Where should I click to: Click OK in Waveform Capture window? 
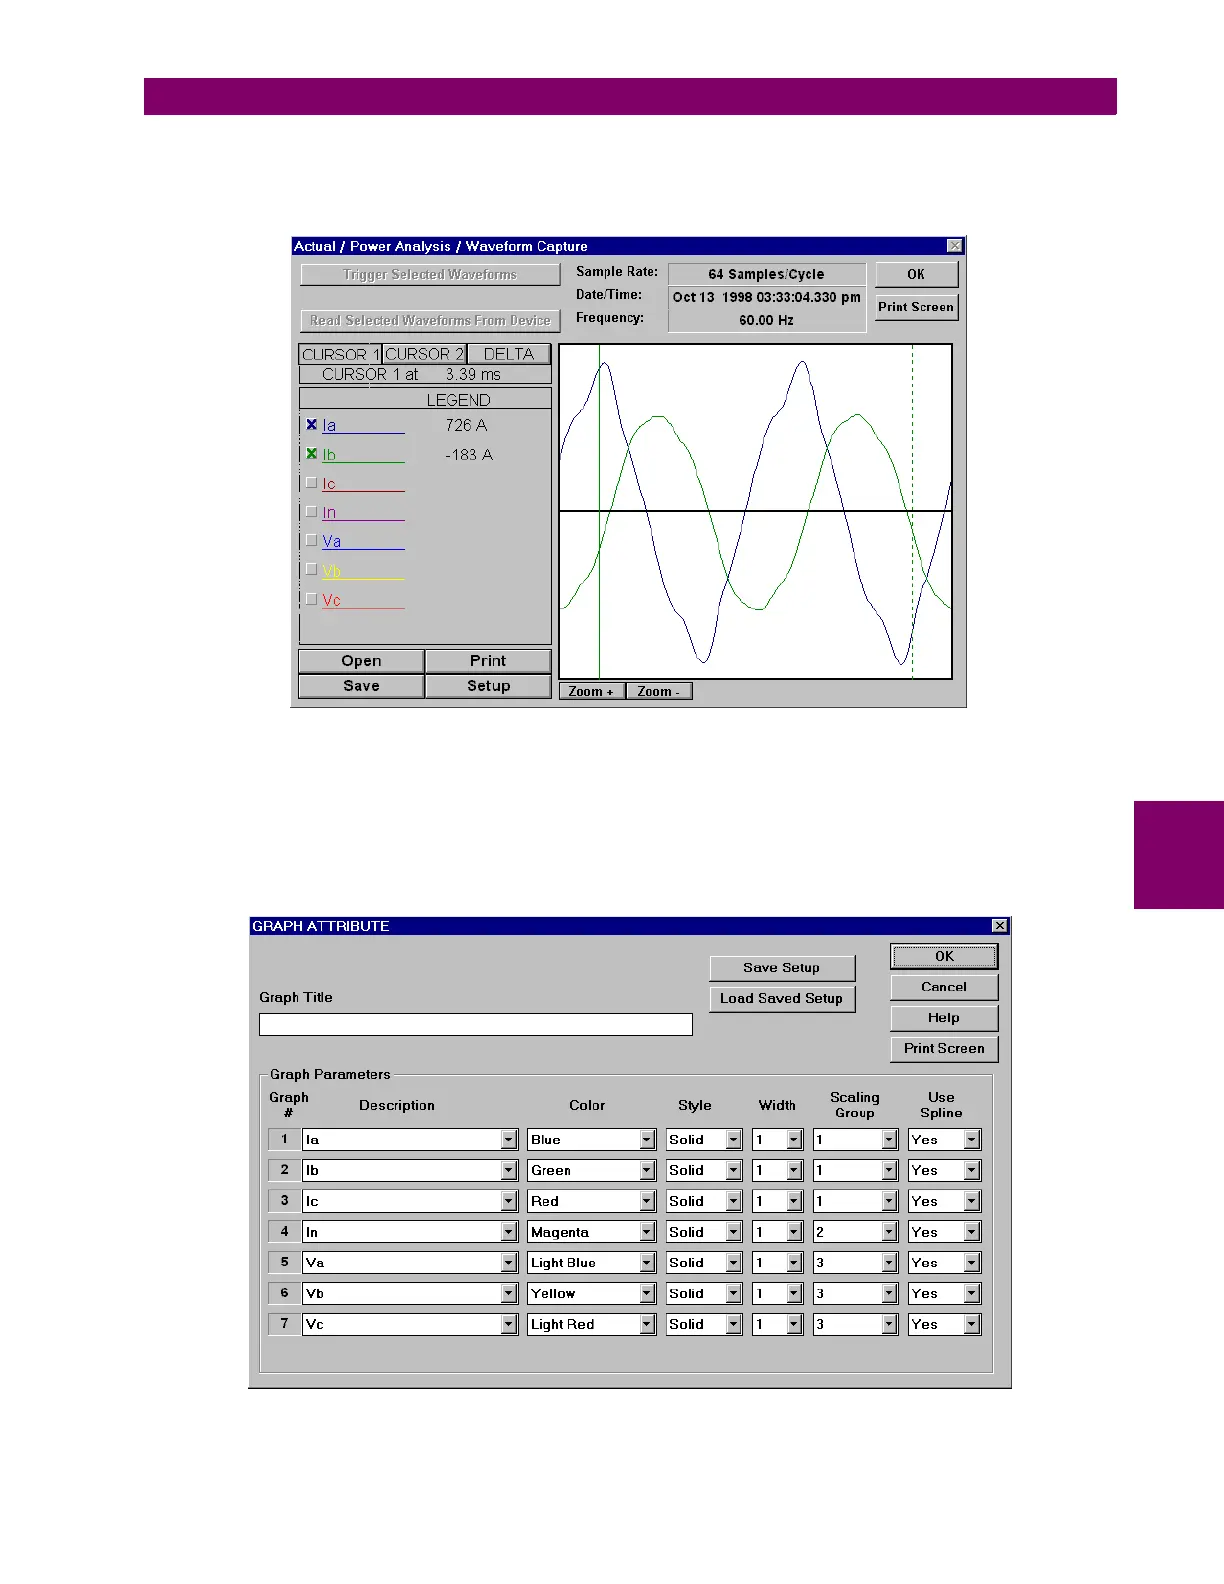916,274
